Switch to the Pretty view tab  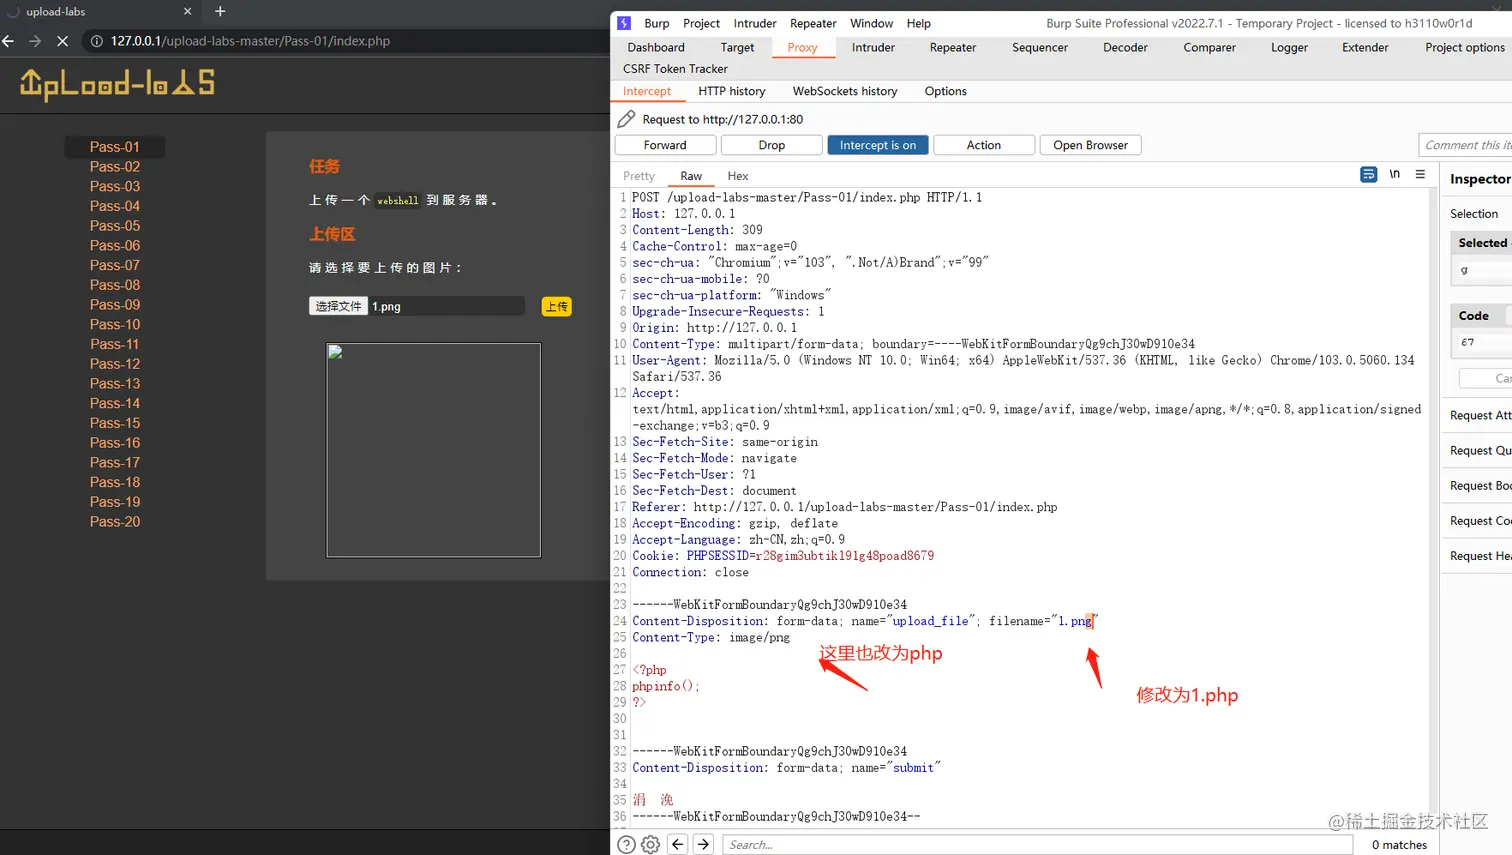[x=639, y=176]
